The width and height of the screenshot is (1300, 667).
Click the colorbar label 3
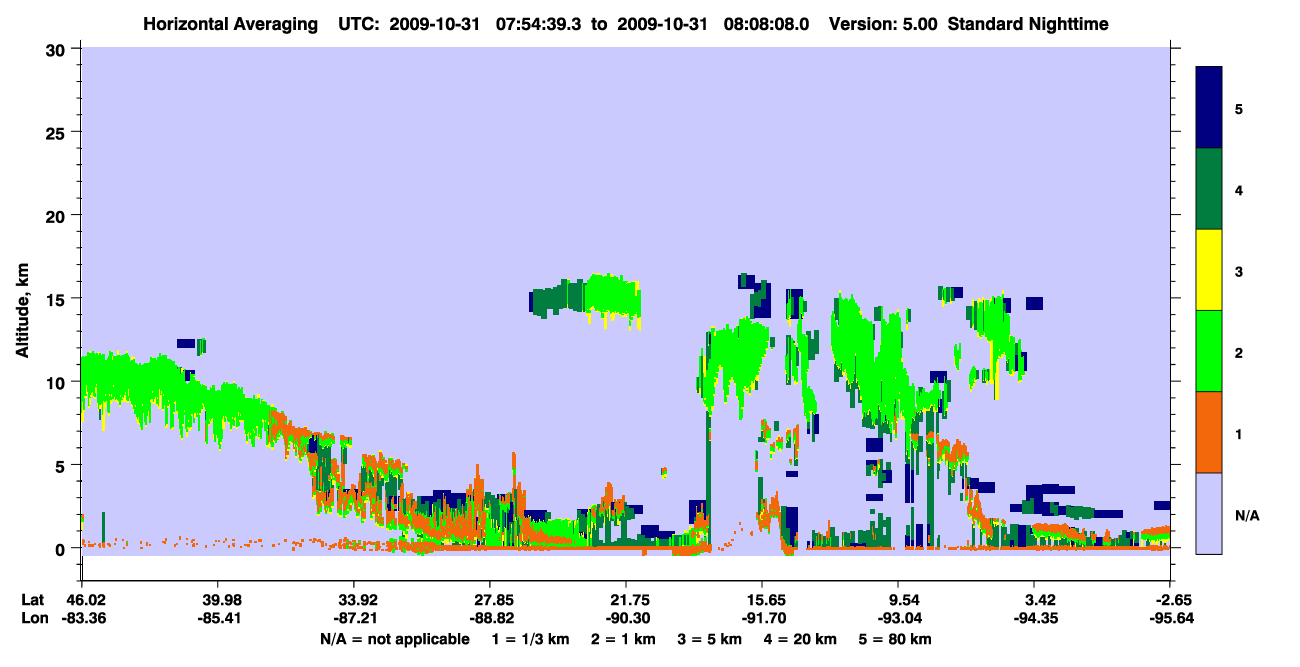(x=1239, y=271)
